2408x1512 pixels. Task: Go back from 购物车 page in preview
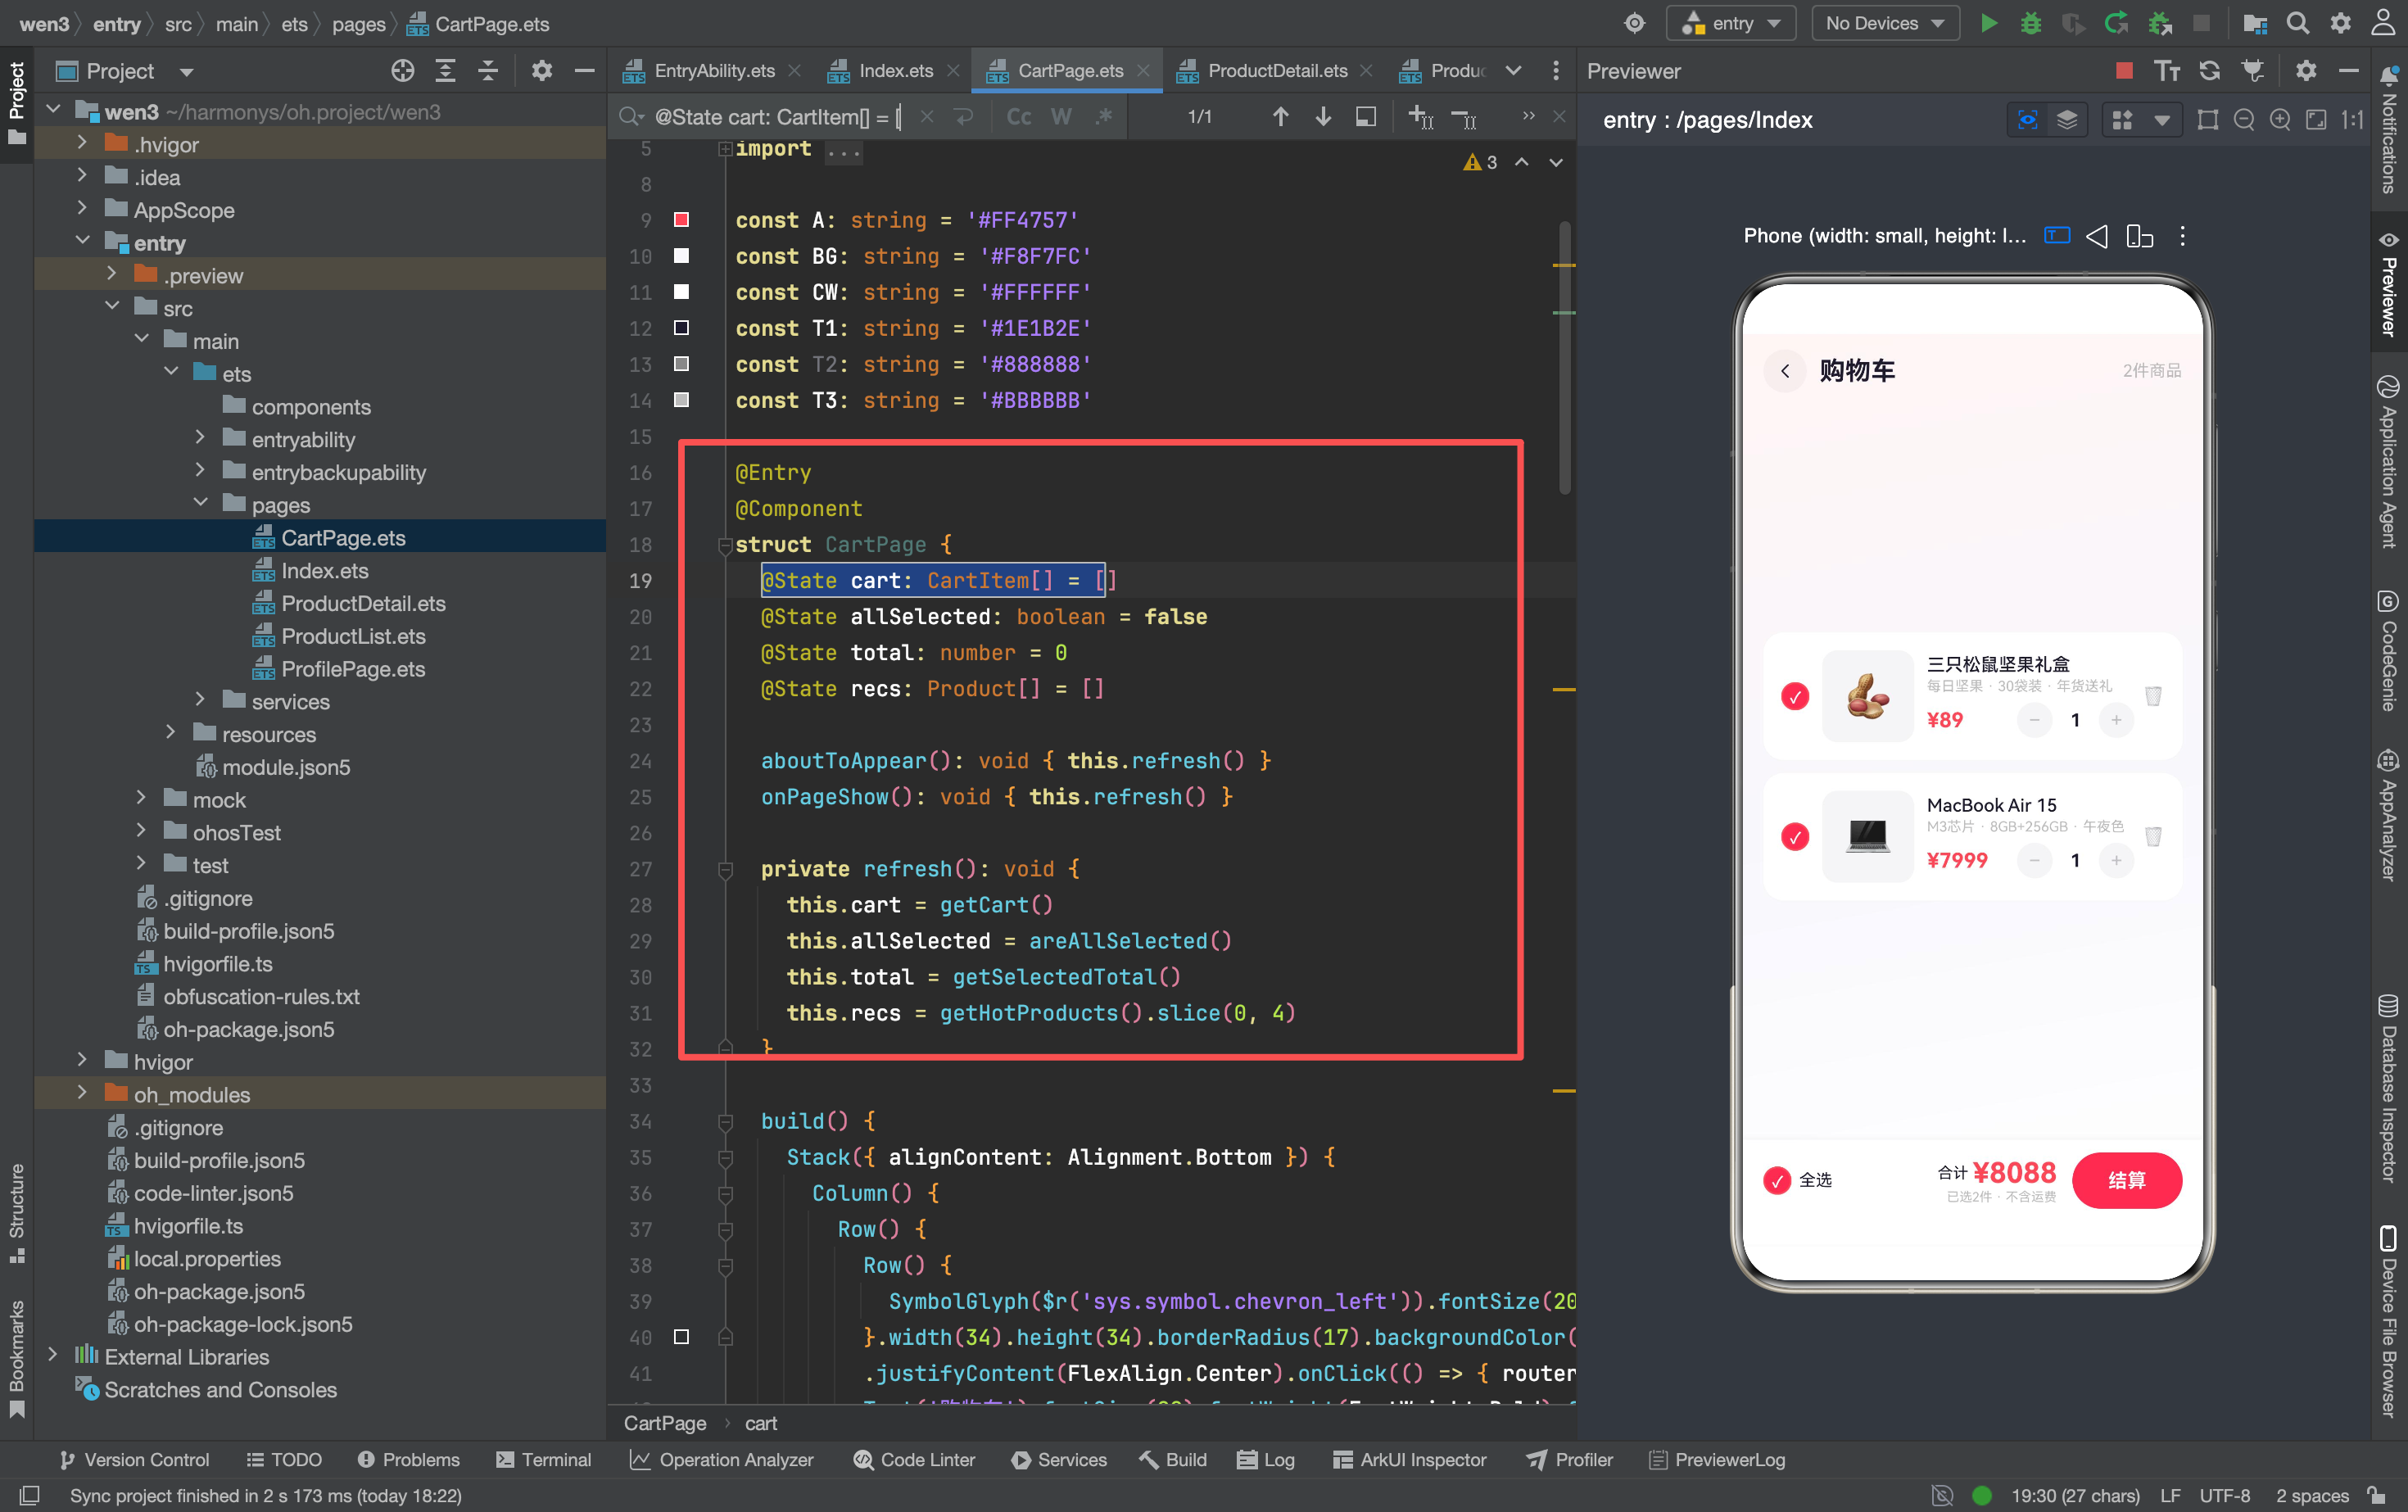(1785, 370)
